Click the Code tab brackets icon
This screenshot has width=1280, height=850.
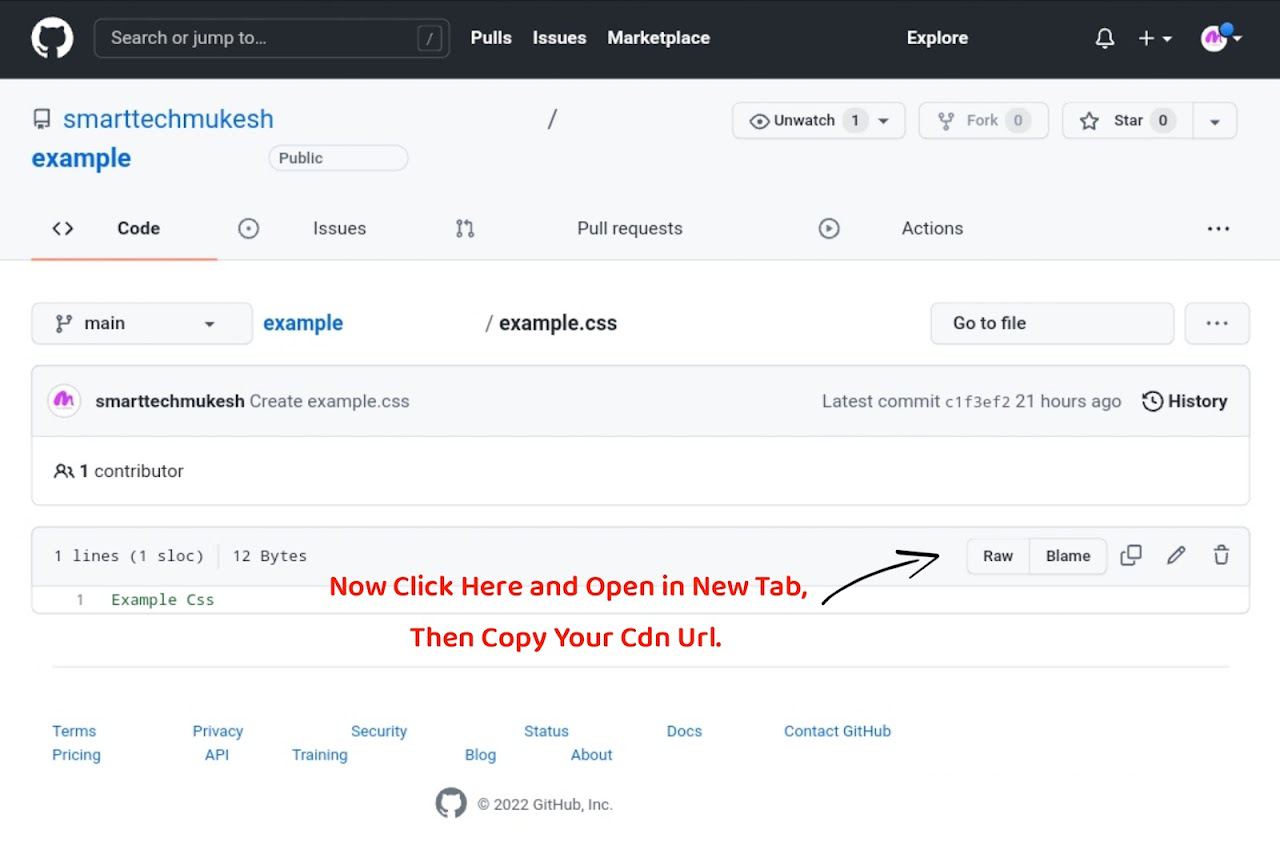[63, 228]
